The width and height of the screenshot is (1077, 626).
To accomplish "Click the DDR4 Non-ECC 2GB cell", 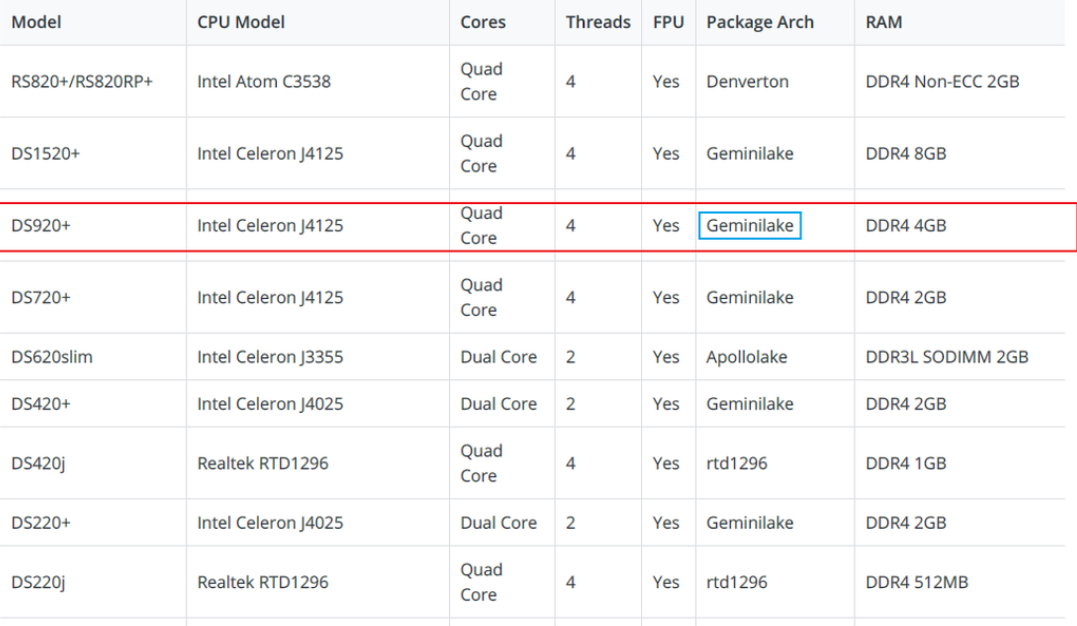I will [x=942, y=82].
